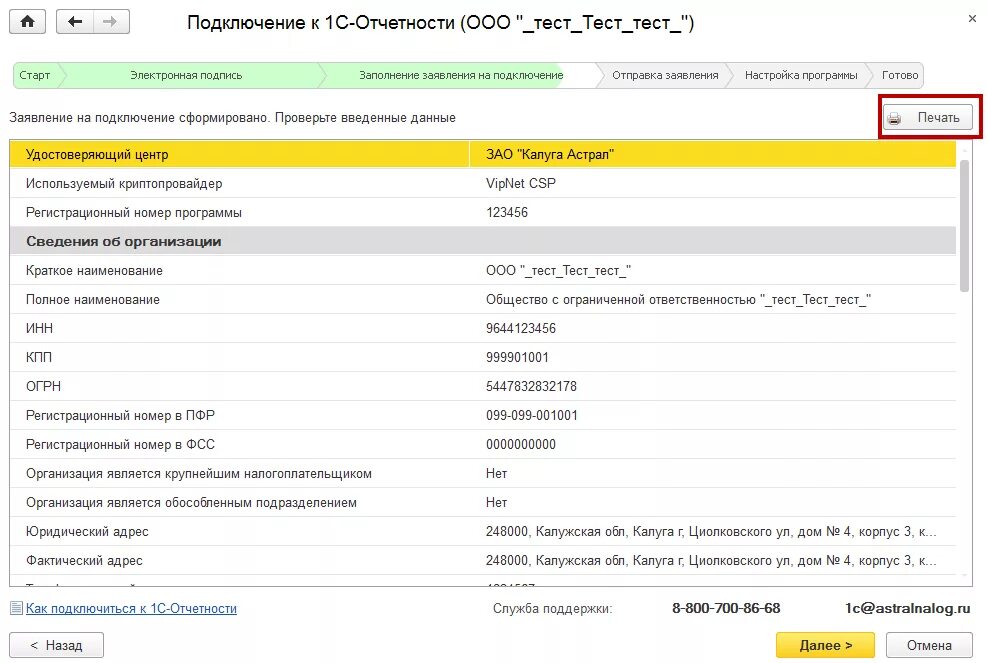Switch to the Электронная подпись step
This screenshot has width=988, height=663.
click(x=186, y=75)
